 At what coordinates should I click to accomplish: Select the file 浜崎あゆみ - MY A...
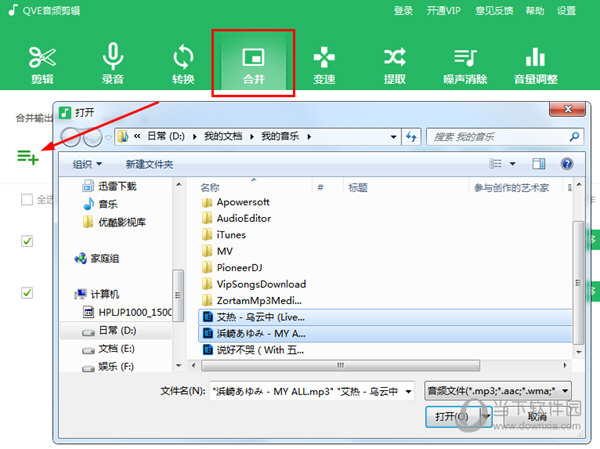pos(385,334)
